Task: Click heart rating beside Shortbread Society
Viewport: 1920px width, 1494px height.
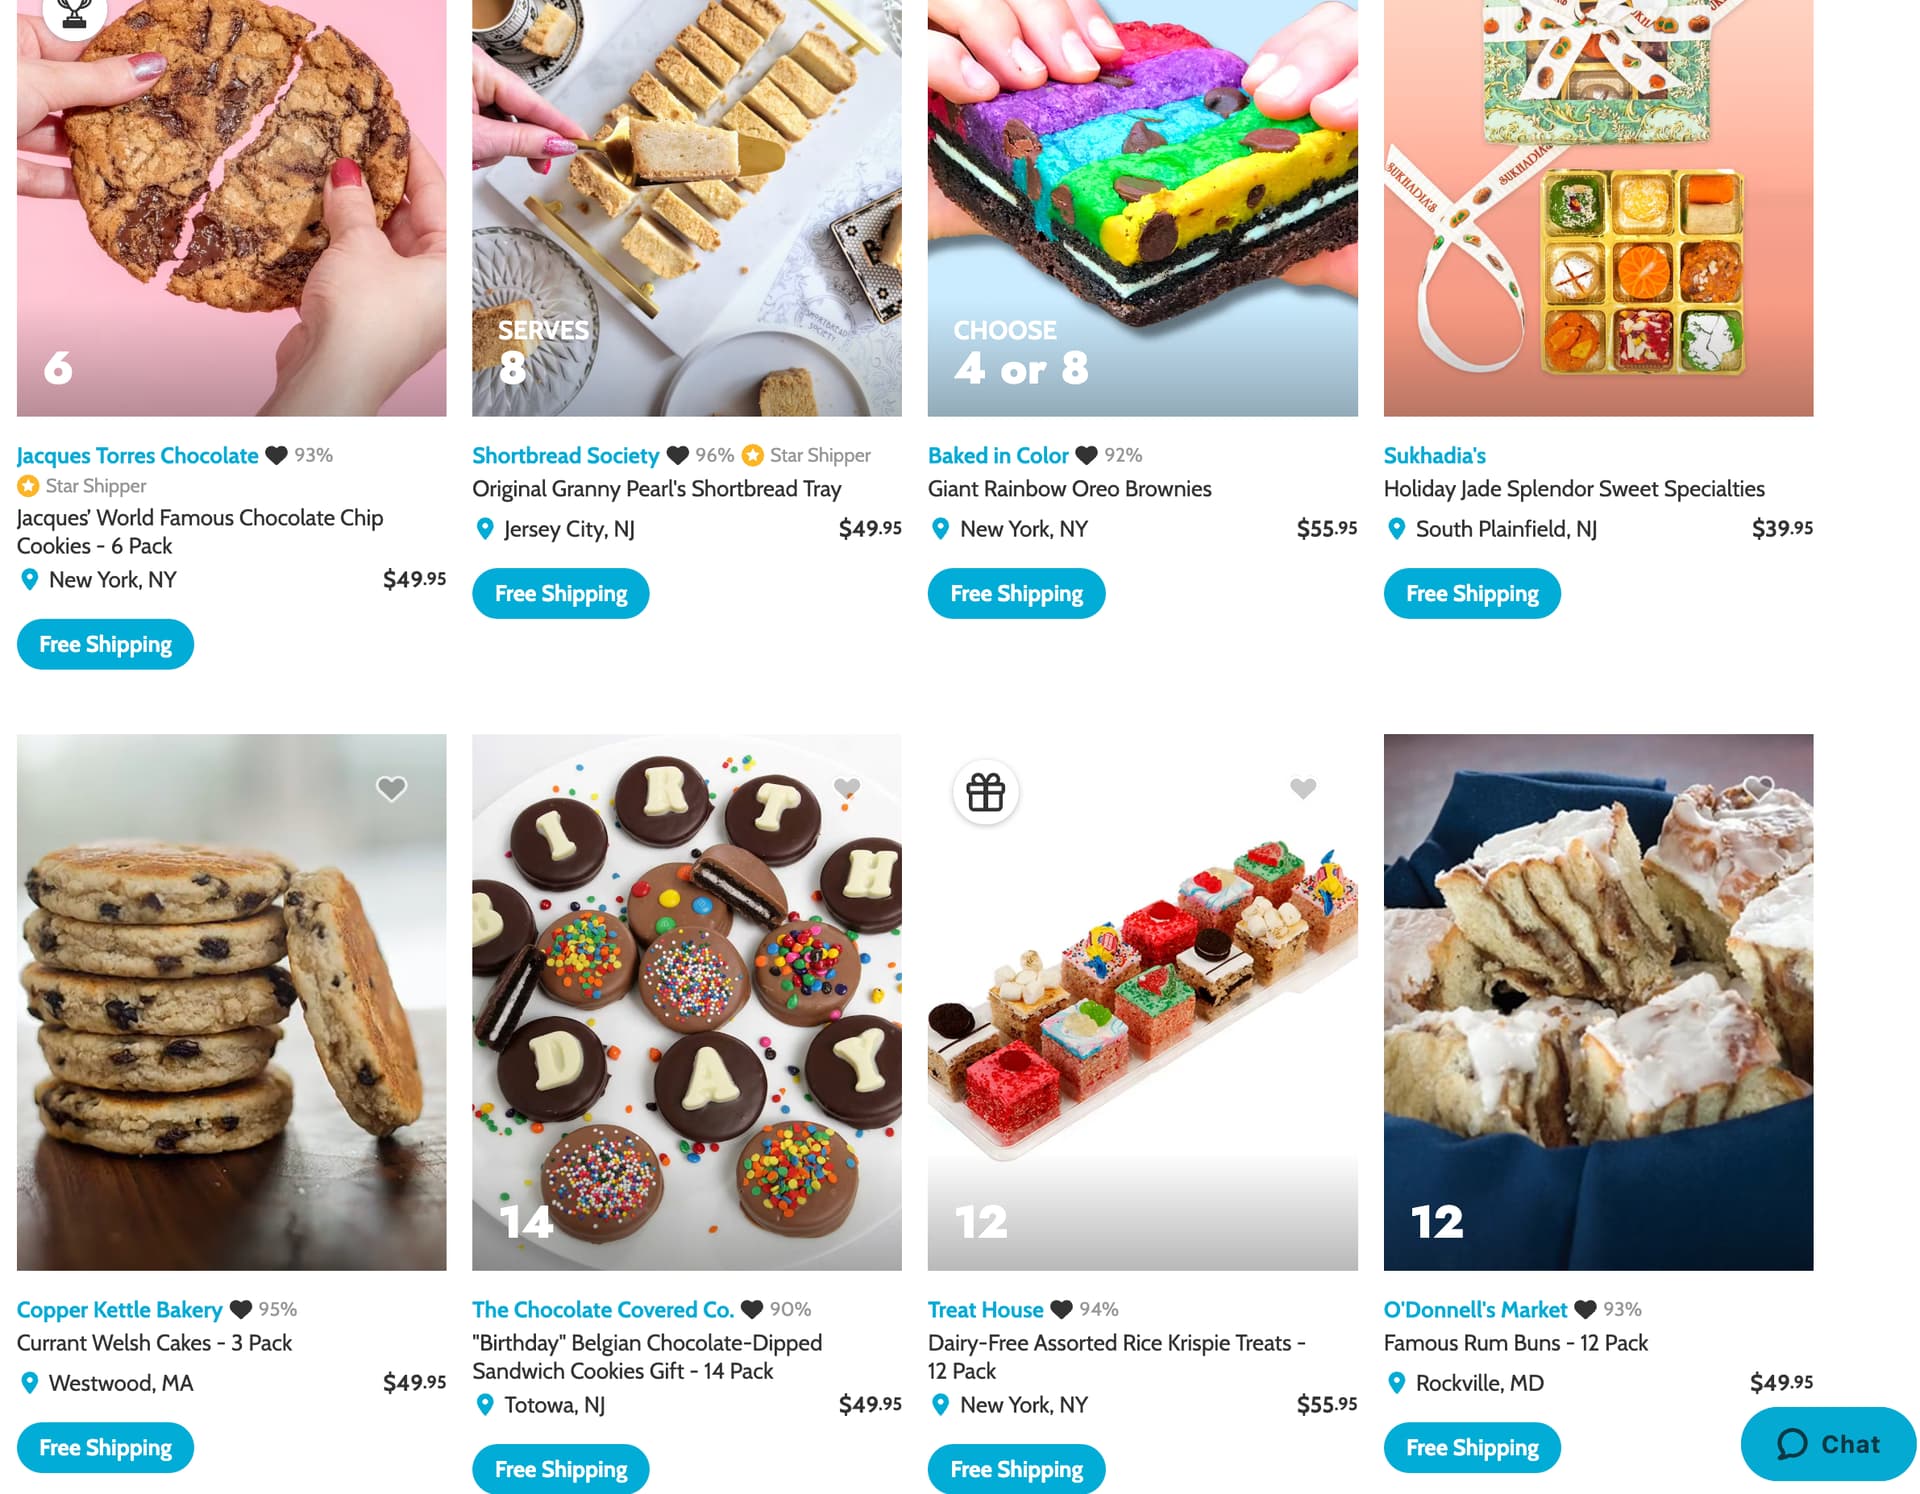Action: (677, 455)
